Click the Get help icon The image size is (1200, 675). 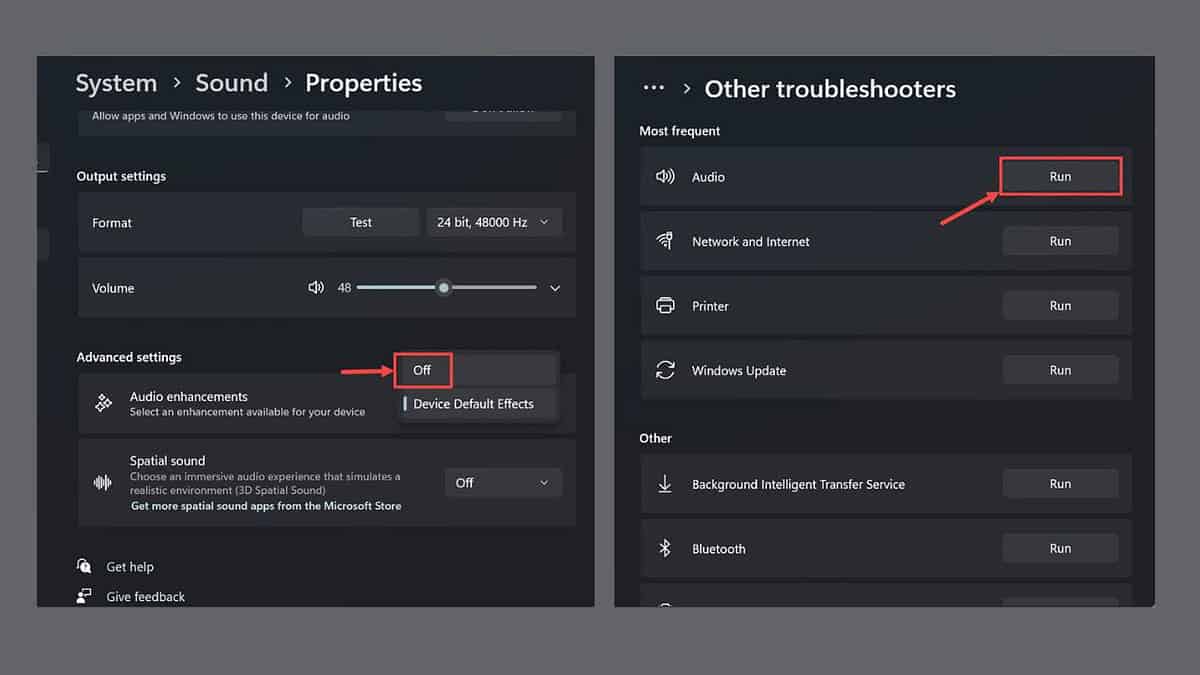pyautogui.click(x=85, y=566)
